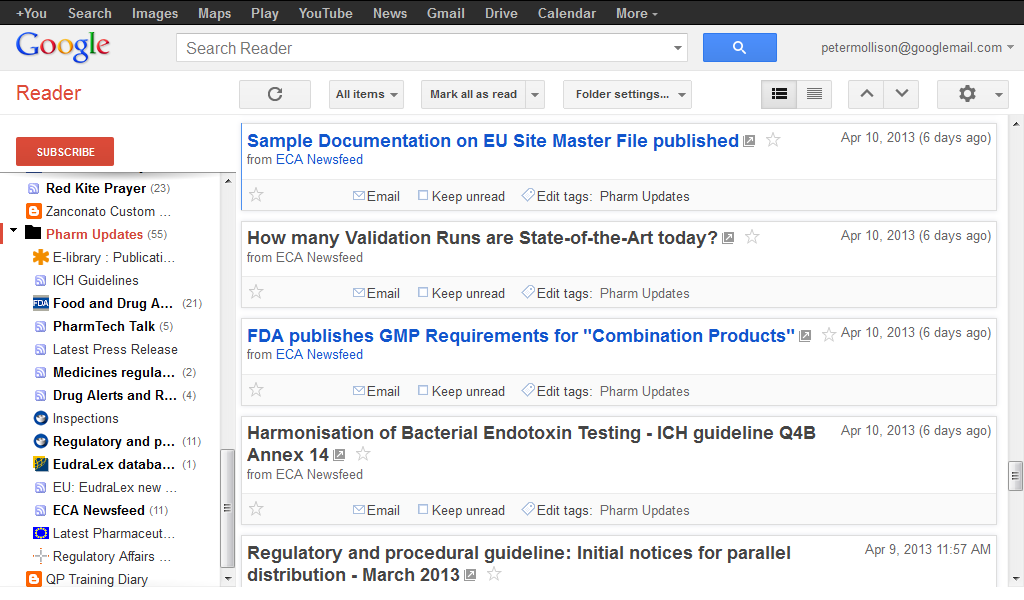Screen dimensions: 1024x600
Task: Click the E-library orange asterisk icon
Action: point(40,257)
